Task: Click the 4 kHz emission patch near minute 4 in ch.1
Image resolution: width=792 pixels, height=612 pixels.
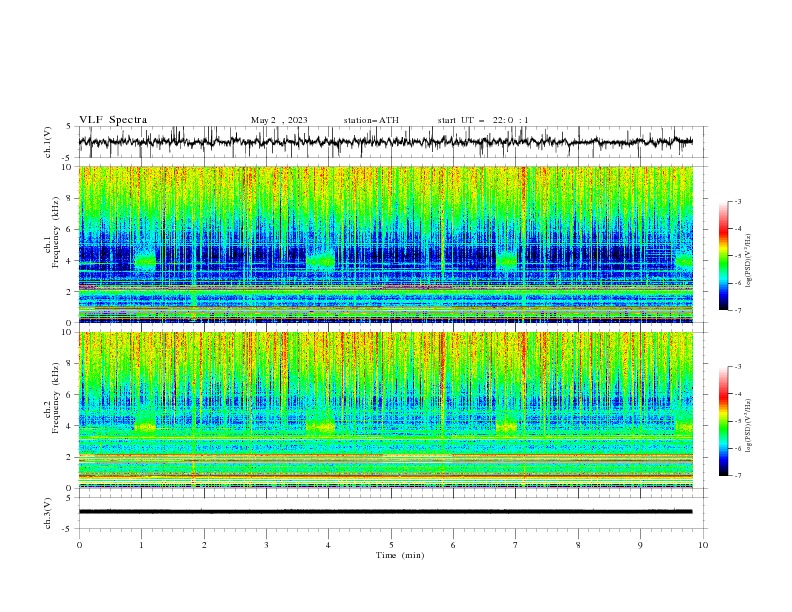Action: click(320, 260)
